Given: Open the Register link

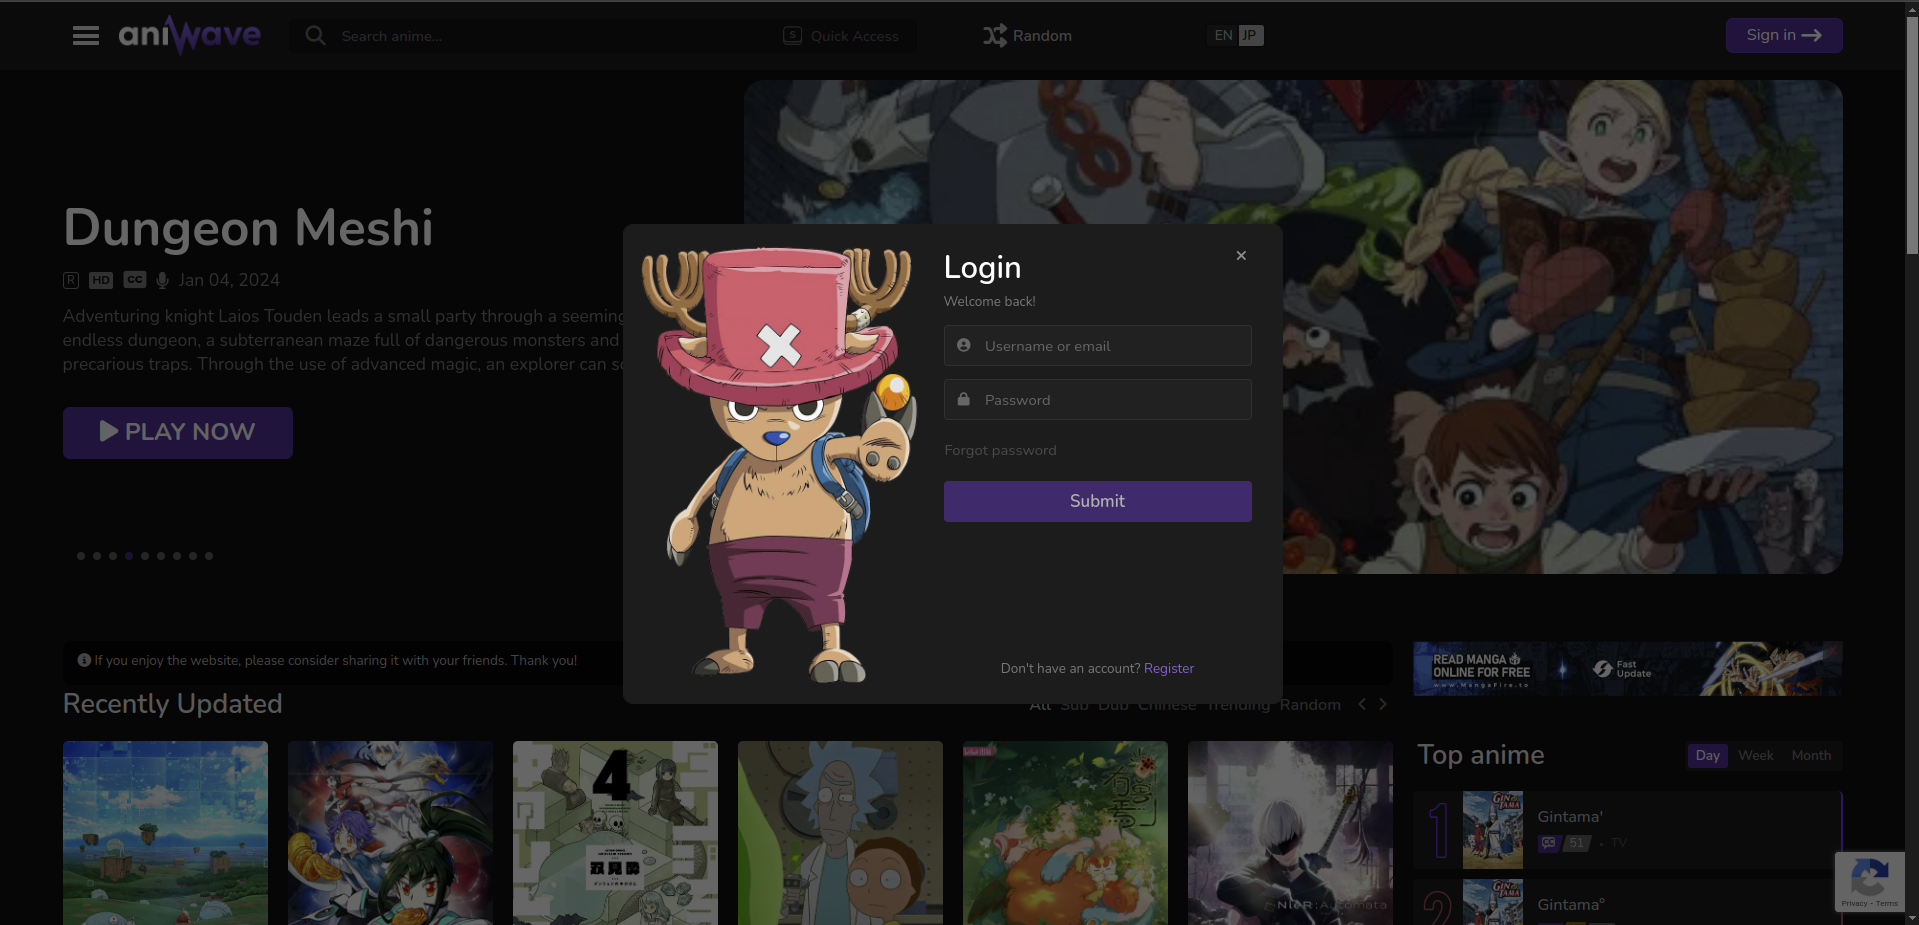Looking at the screenshot, I should (x=1169, y=669).
